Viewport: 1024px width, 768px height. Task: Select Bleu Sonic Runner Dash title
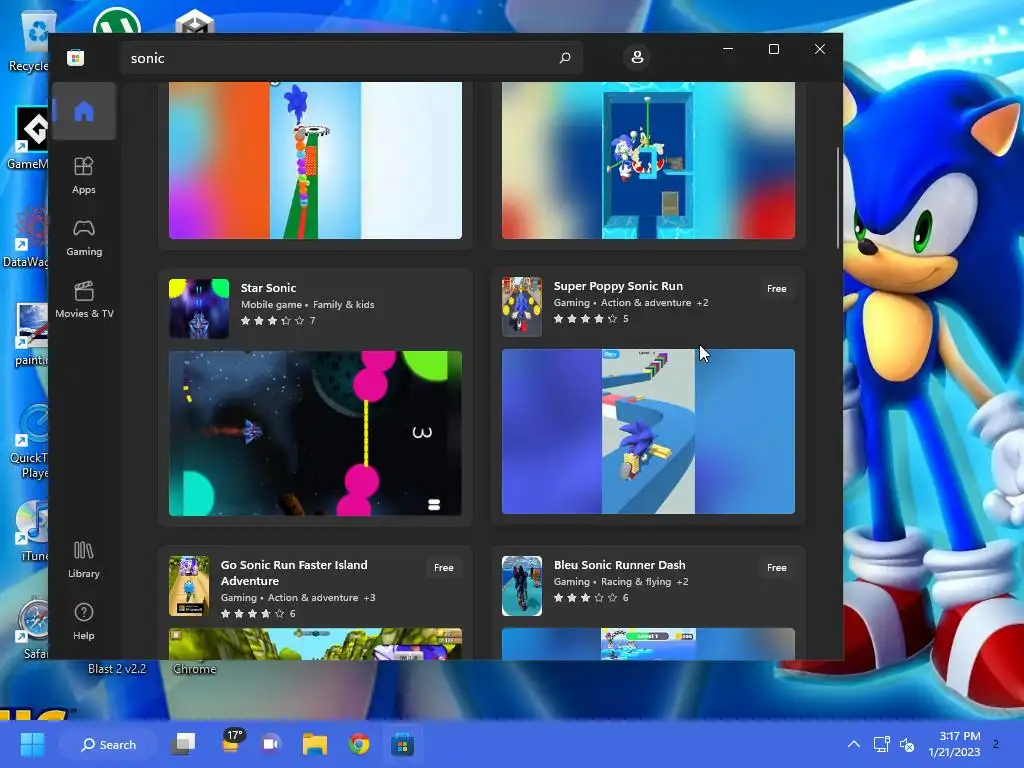pyautogui.click(x=619, y=565)
